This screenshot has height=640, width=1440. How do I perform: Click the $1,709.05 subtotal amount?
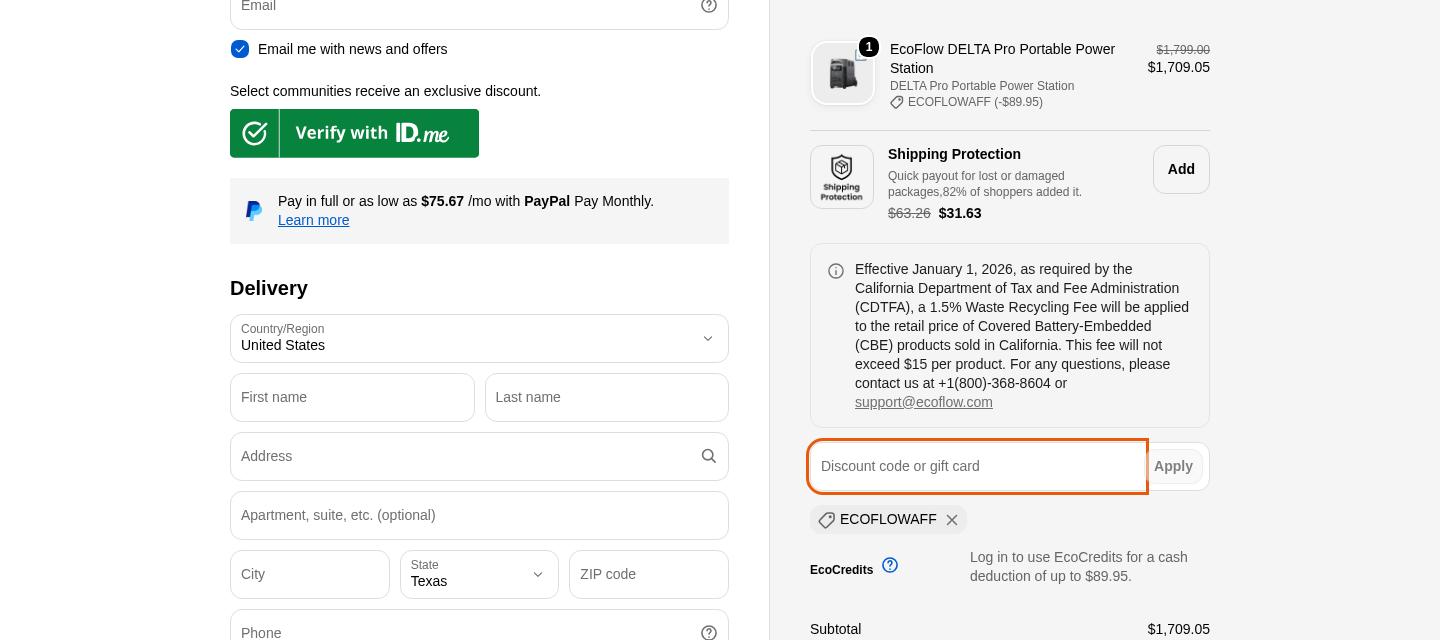tap(1179, 629)
